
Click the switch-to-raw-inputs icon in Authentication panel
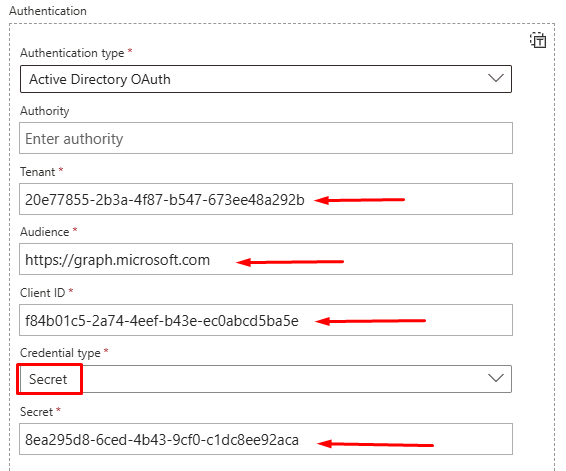point(538,40)
